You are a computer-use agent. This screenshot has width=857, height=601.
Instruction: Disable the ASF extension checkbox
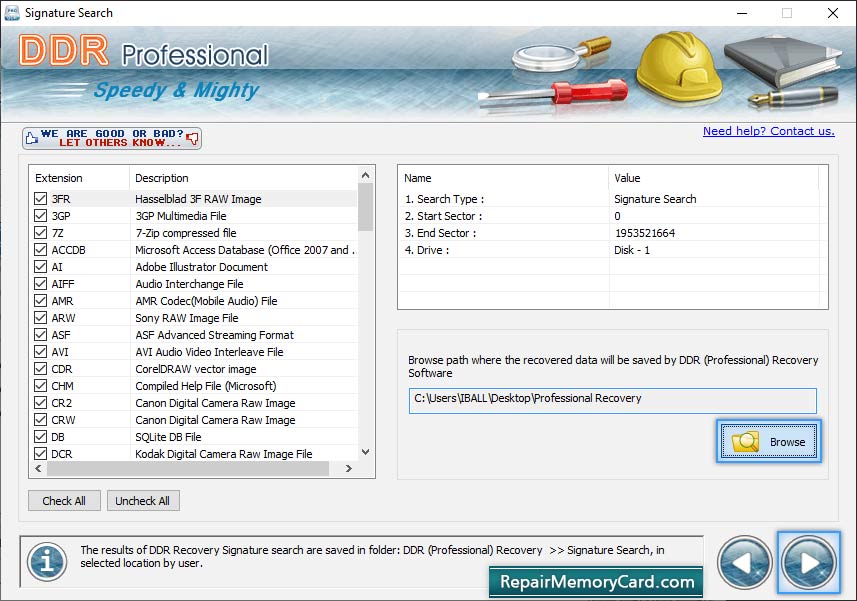40,334
